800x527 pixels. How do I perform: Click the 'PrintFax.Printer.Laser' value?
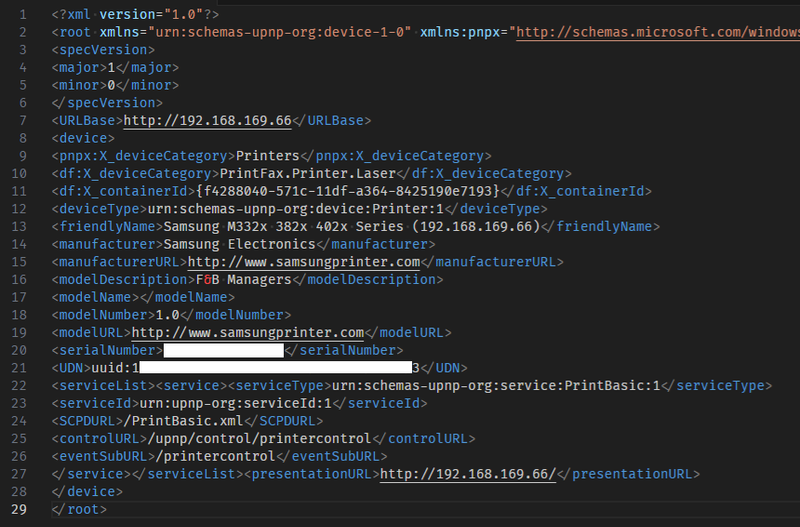[x=308, y=173]
